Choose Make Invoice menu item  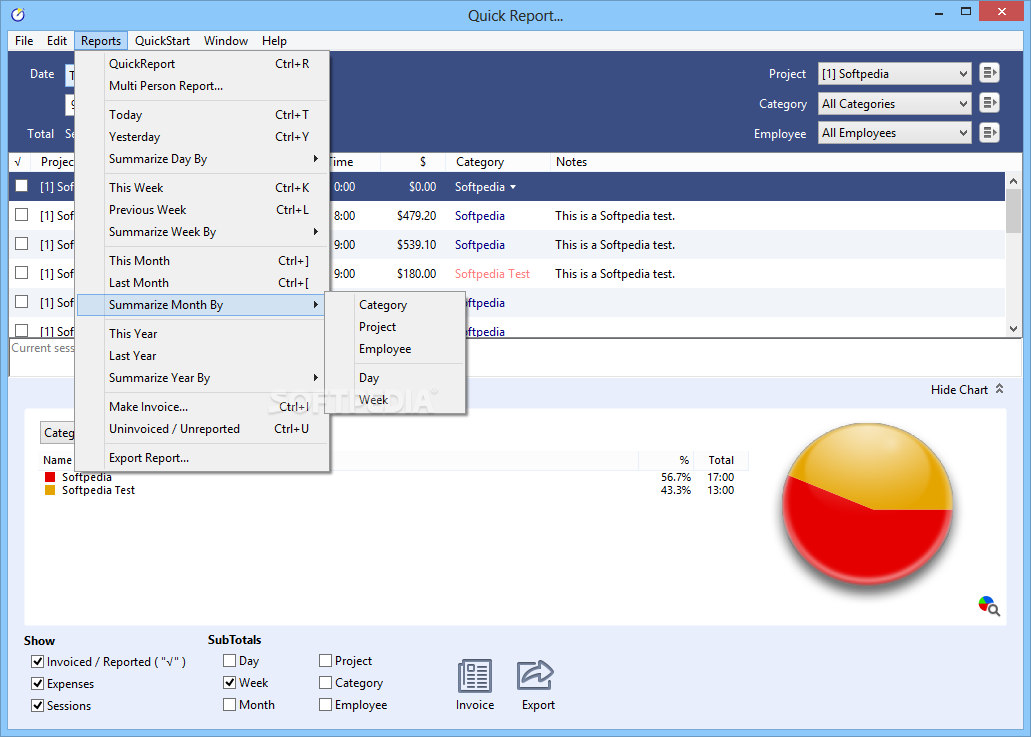coord(203,407)
